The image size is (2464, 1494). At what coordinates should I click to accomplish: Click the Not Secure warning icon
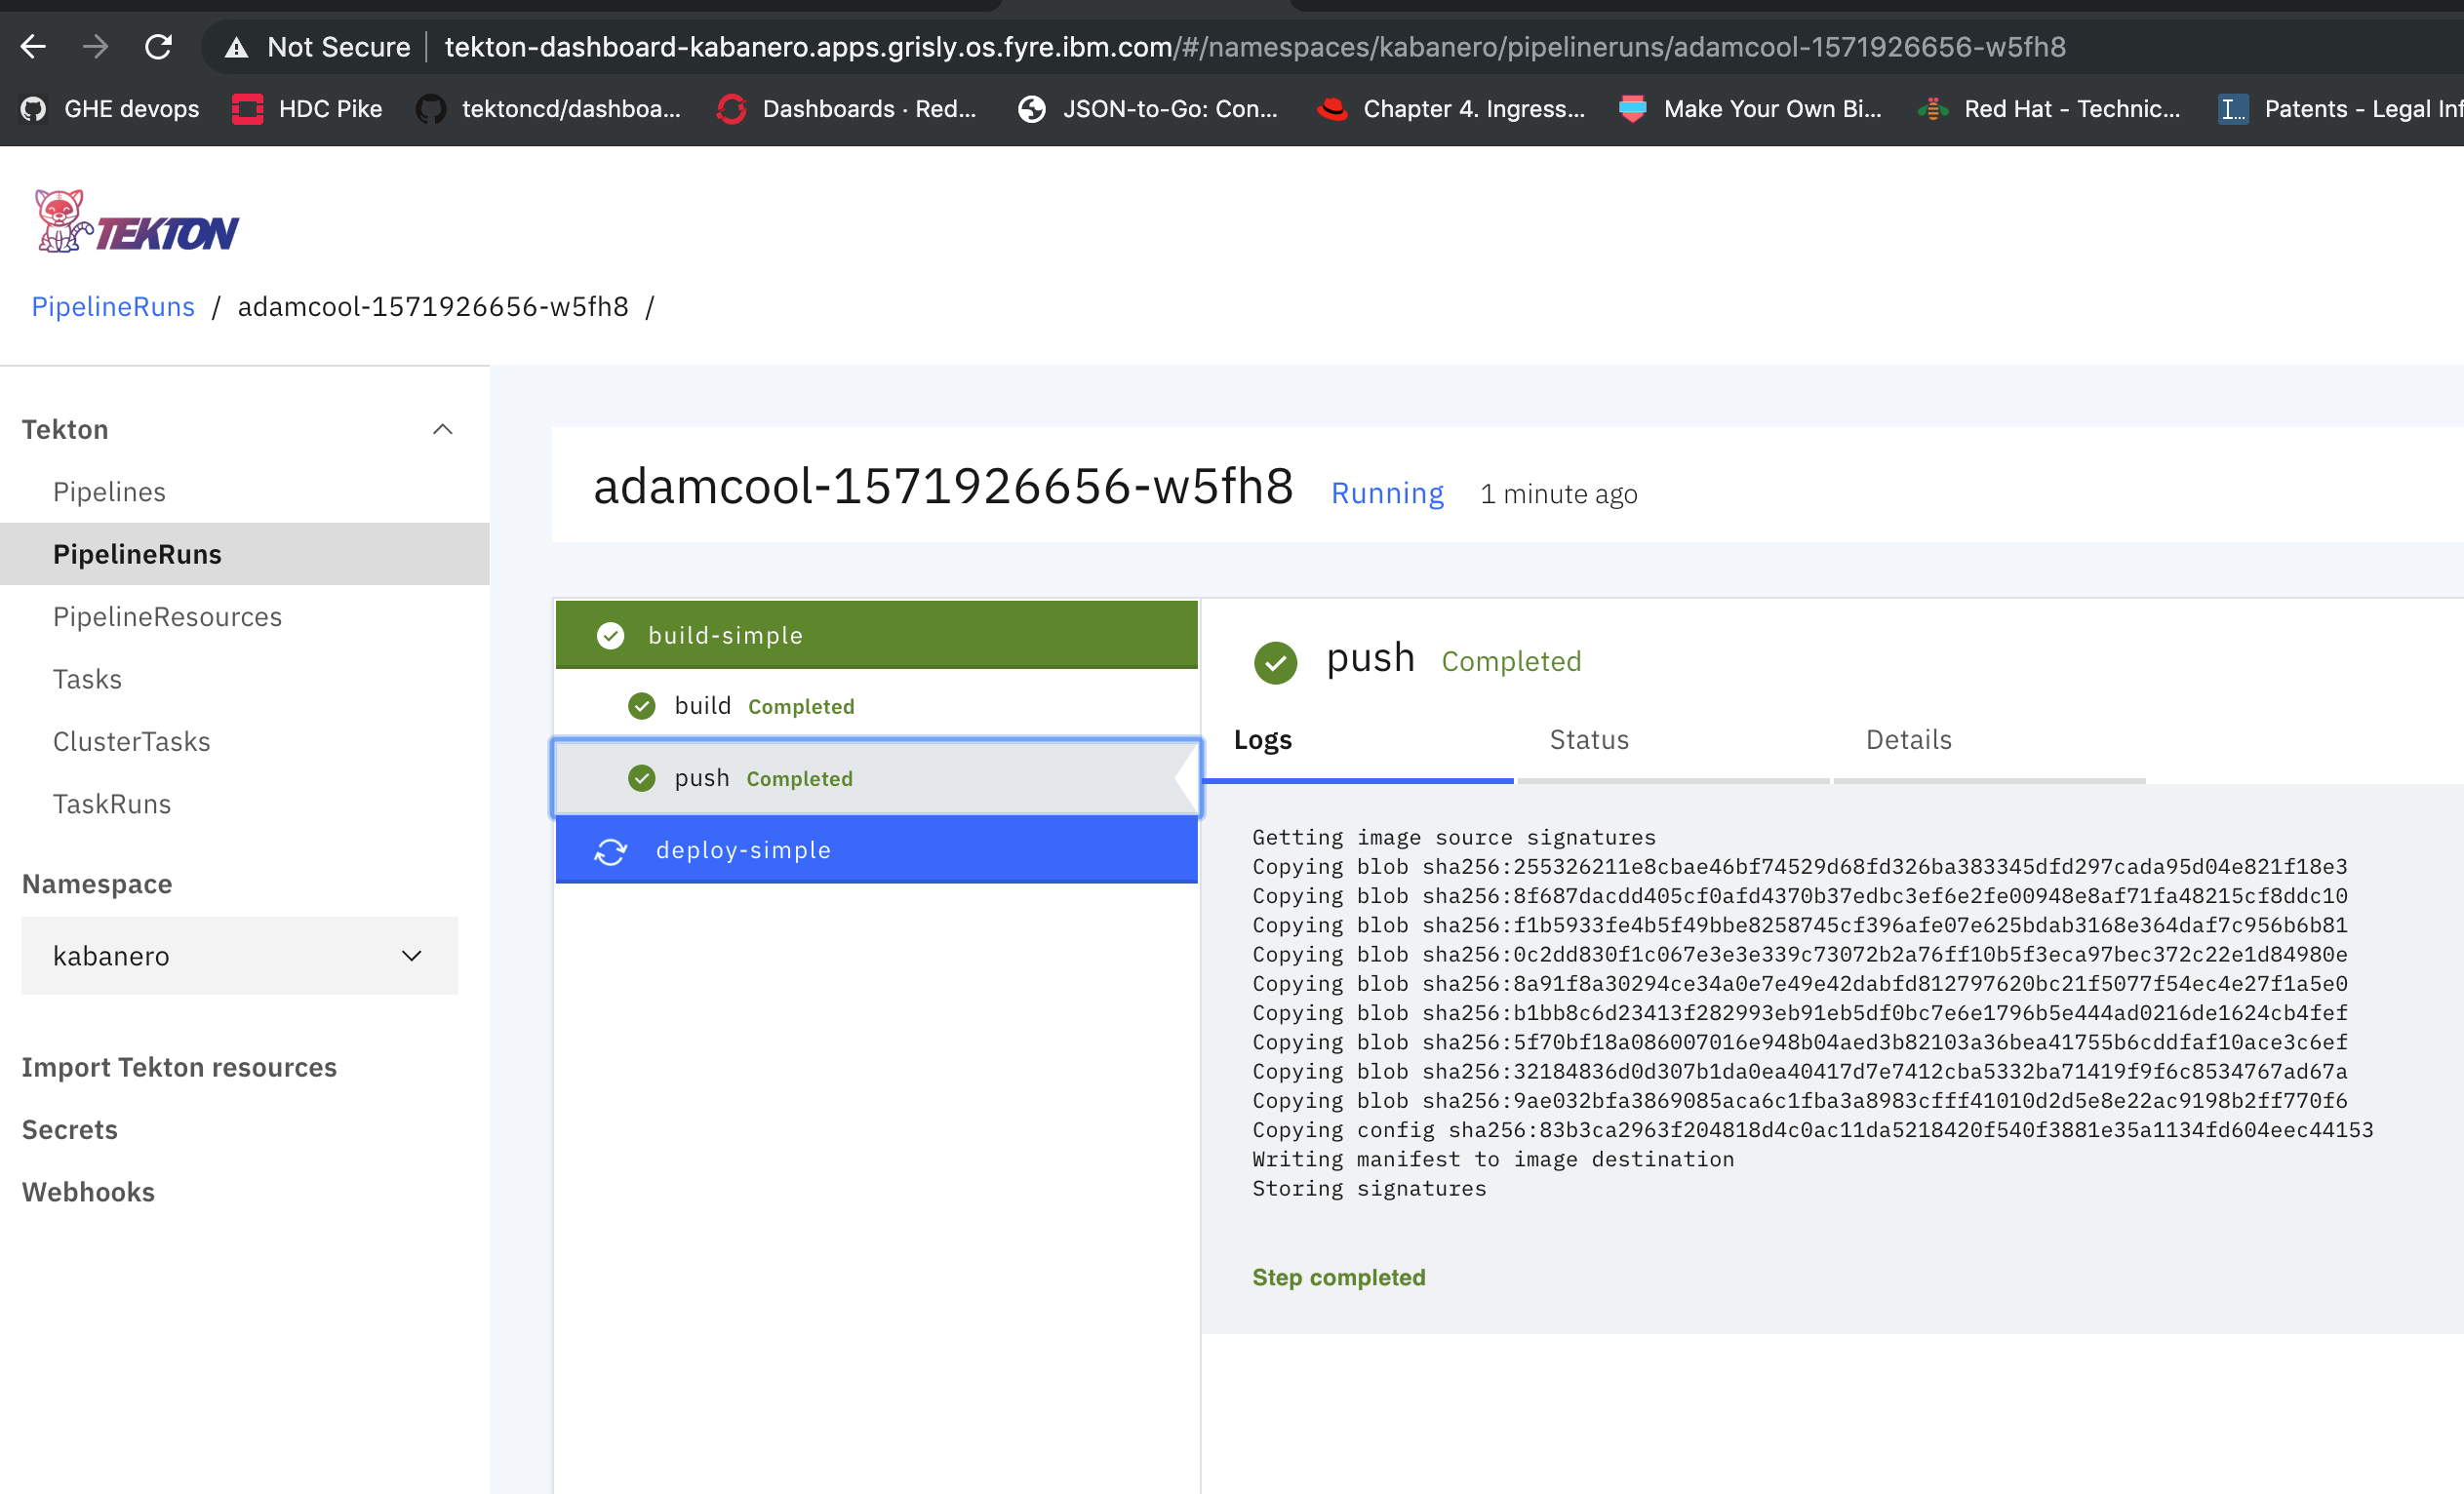pos(236,47)
